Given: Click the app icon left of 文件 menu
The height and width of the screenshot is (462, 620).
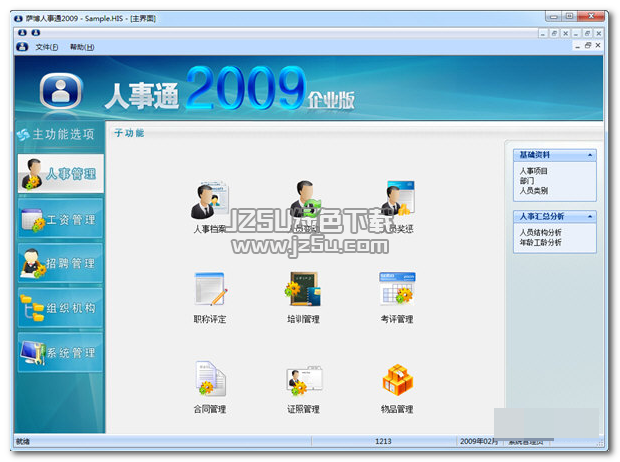Looking at the screenshot, I should pos(22,47).
